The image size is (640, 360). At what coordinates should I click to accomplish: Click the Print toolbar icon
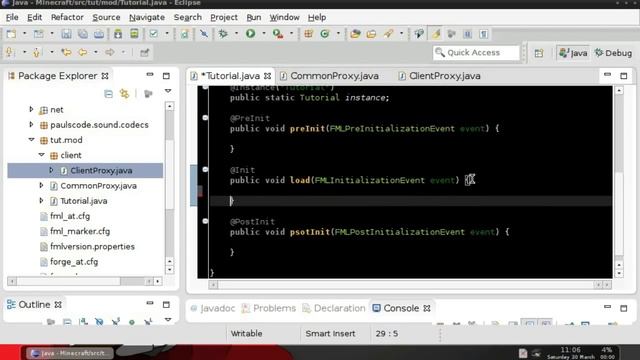[x=99, y=34]
